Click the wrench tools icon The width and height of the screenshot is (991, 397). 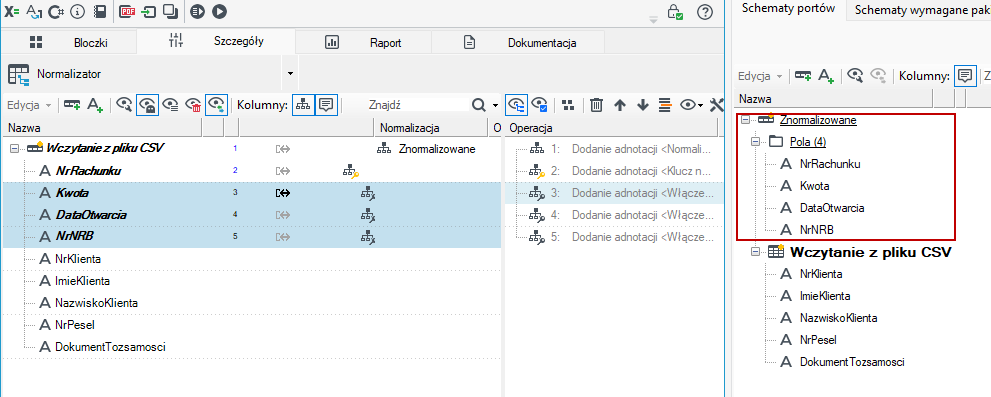(x=716, y=105)
